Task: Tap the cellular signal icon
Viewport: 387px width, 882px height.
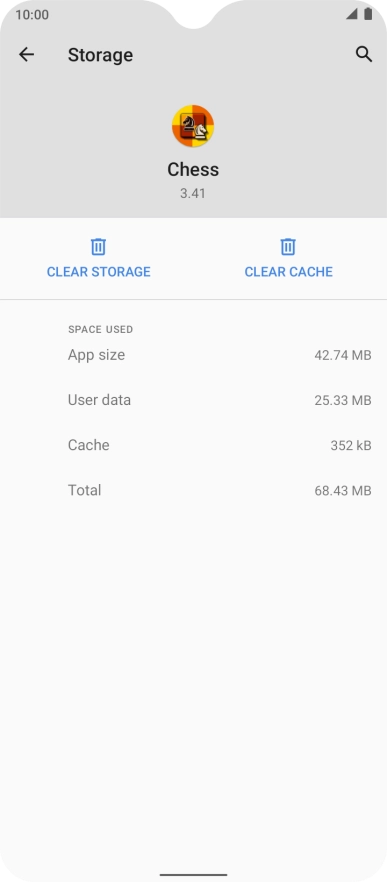Action: pos(352,14)
